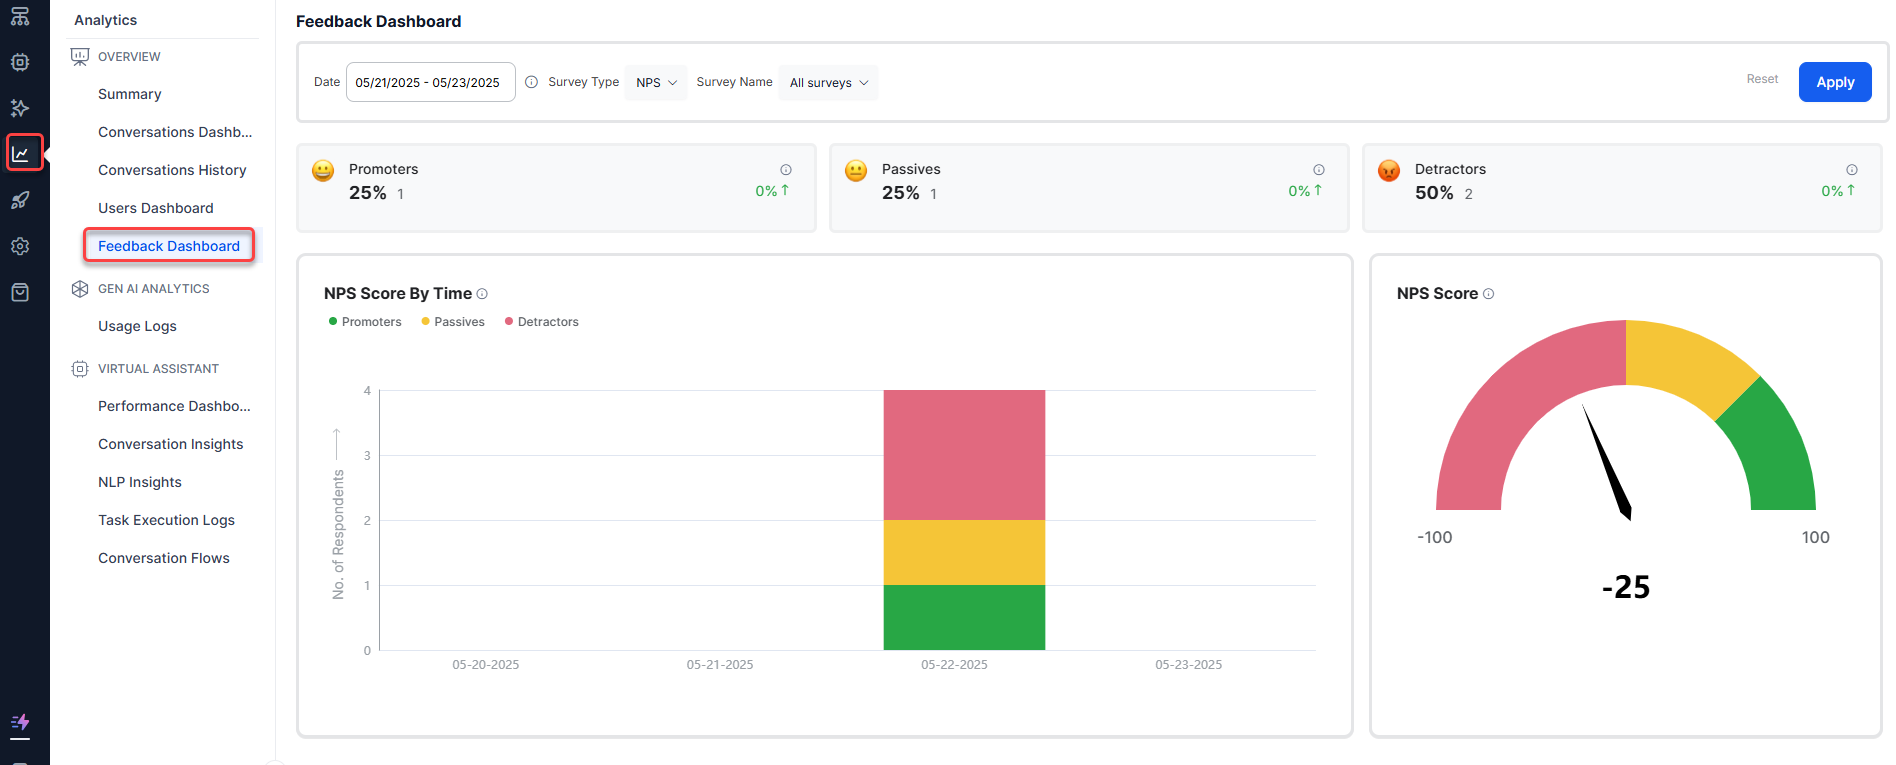
Task: Toggle Promoters series in chart legend
Action: pyautogui.click(x=365, y=322)
